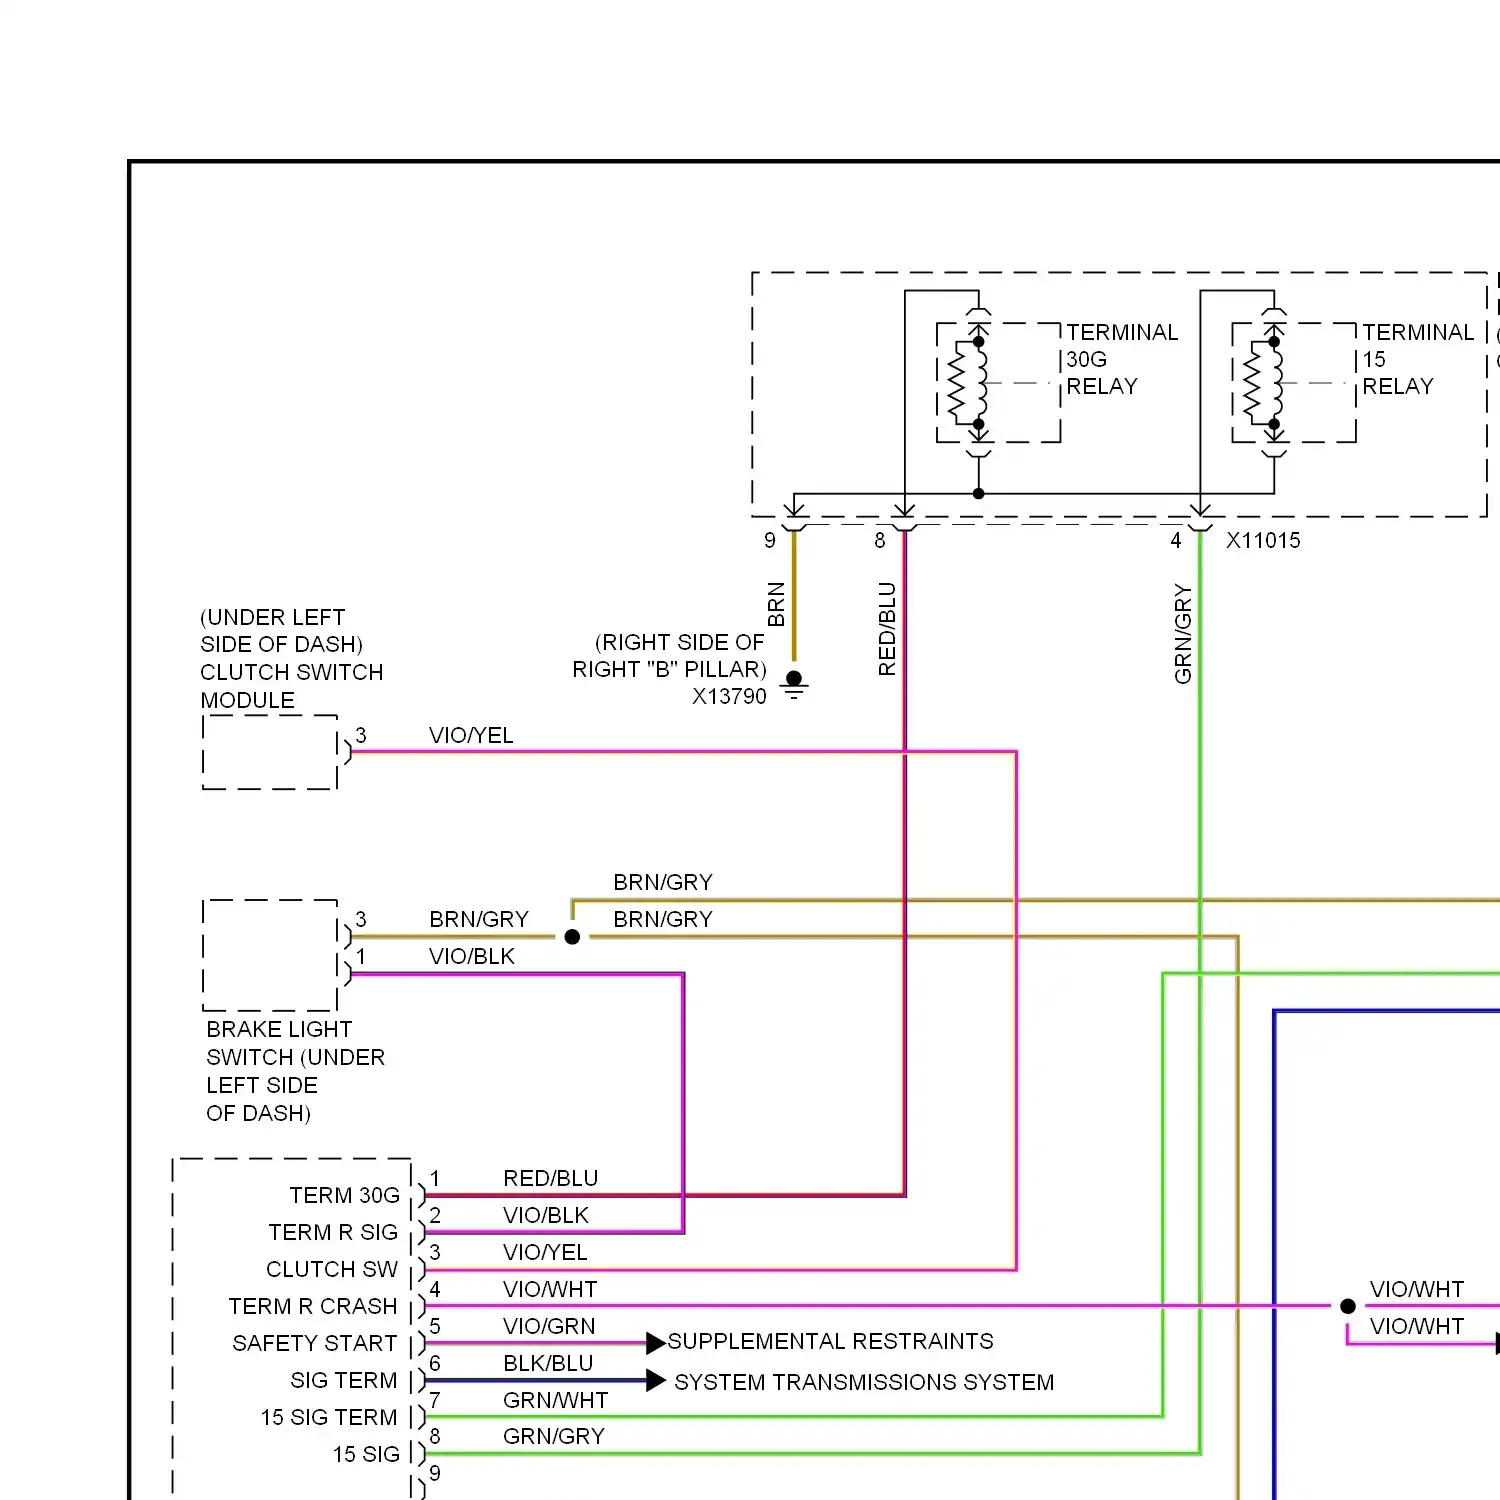This screenshot has height=1500, width=1500.
Task: Click the "TERMINAL 30G RELAY" label
Action: click(1122, 359)
